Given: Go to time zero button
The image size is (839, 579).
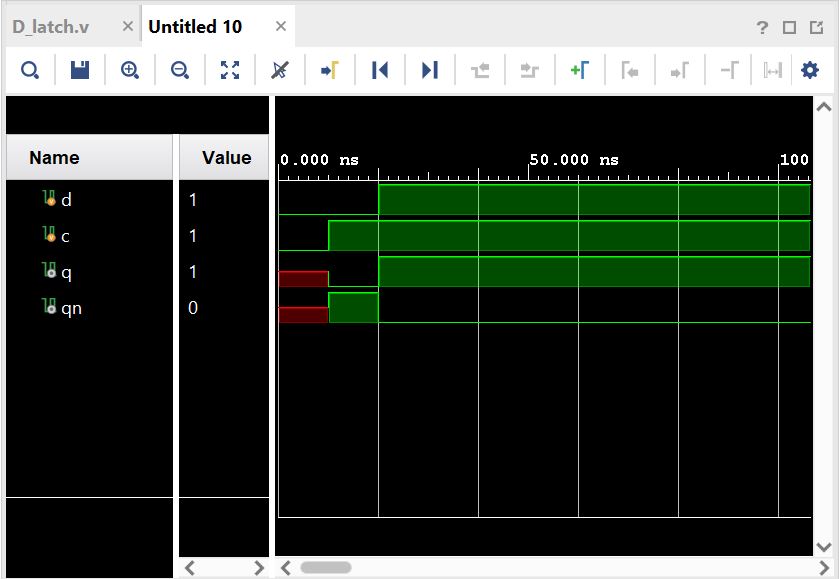Looking at the screenshot, I should pyautogui.click(x=380, y=70).
